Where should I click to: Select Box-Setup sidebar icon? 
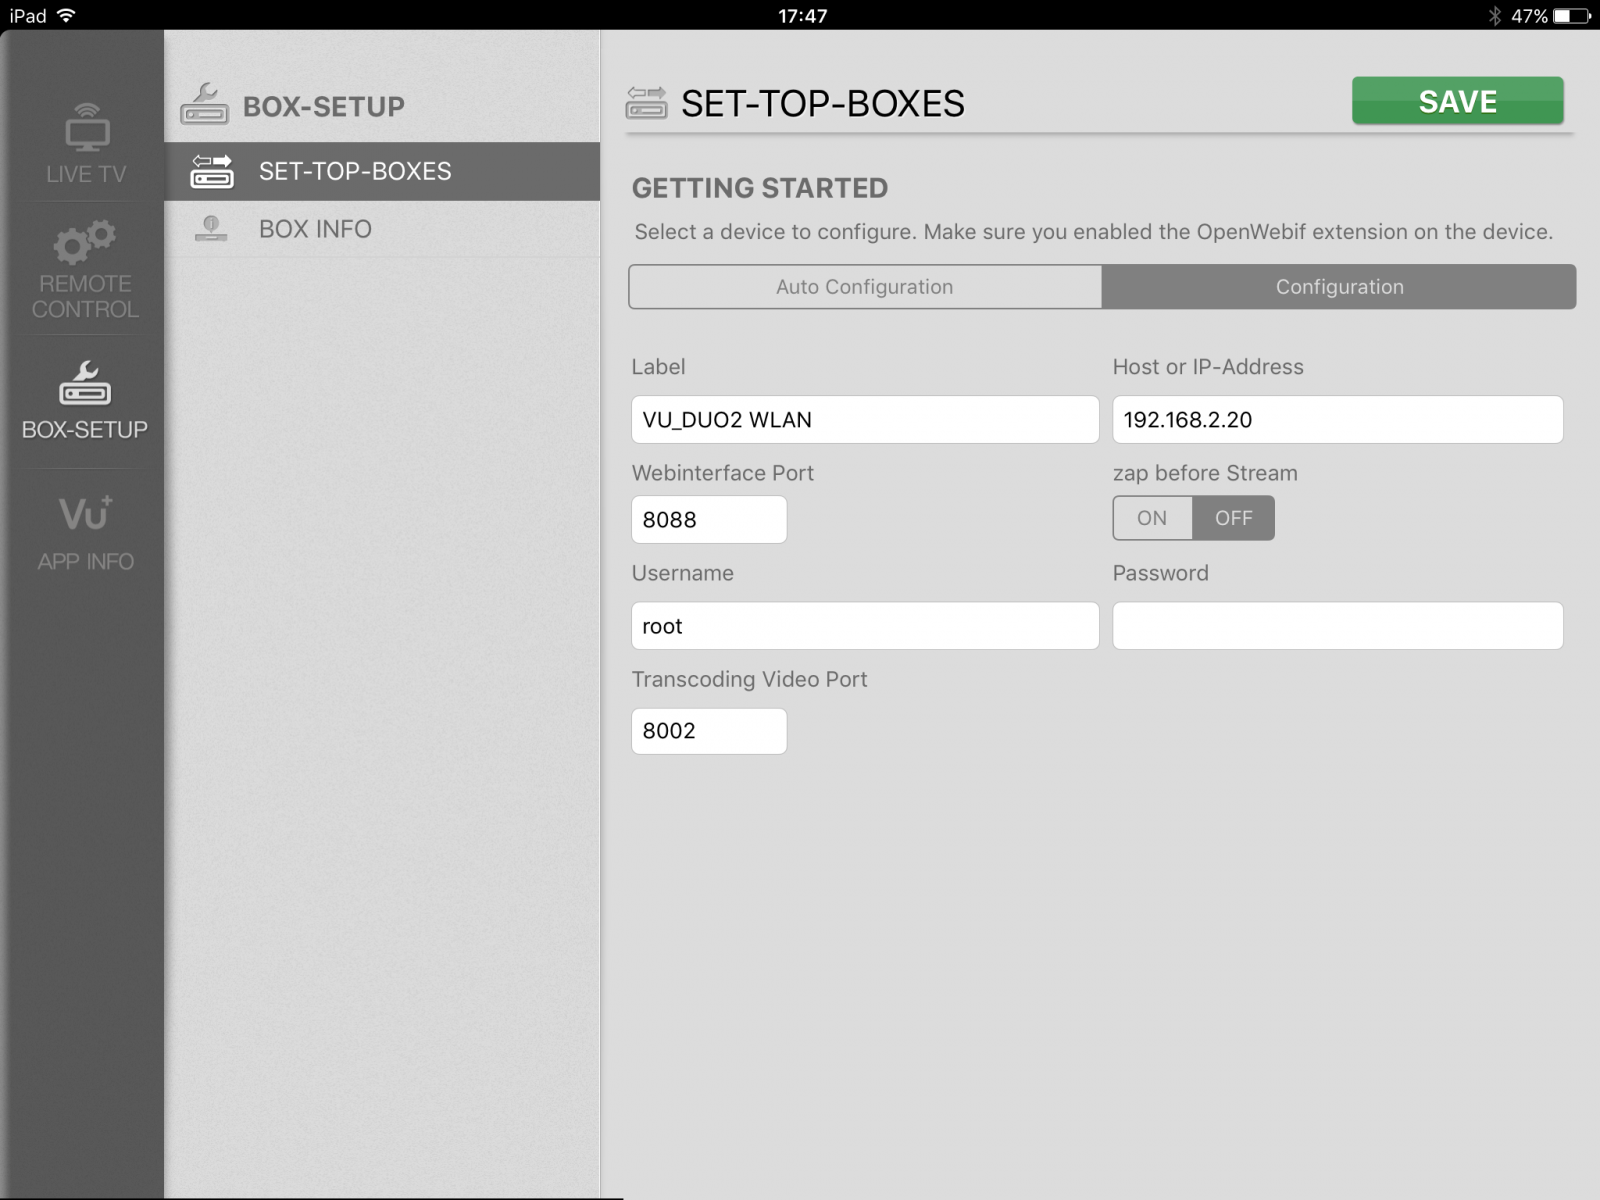[x=85, y=384]
